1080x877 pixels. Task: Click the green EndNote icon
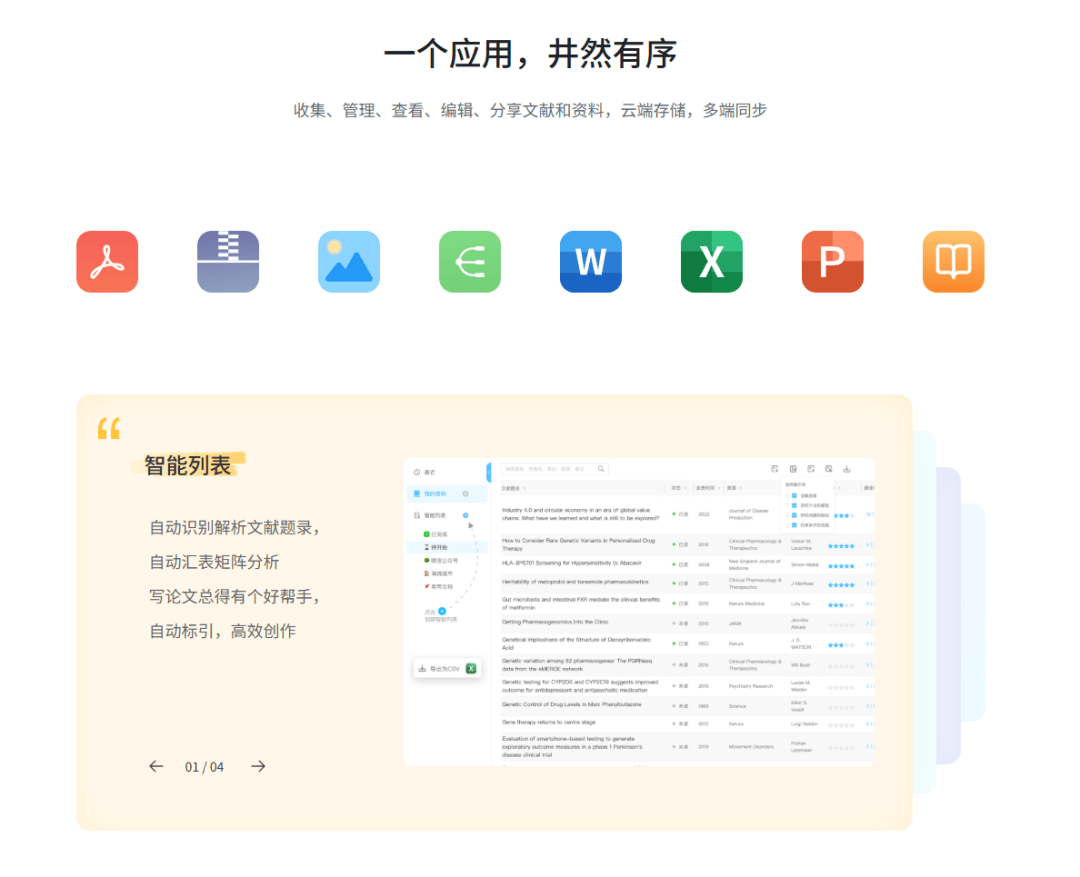coord(469,261)
